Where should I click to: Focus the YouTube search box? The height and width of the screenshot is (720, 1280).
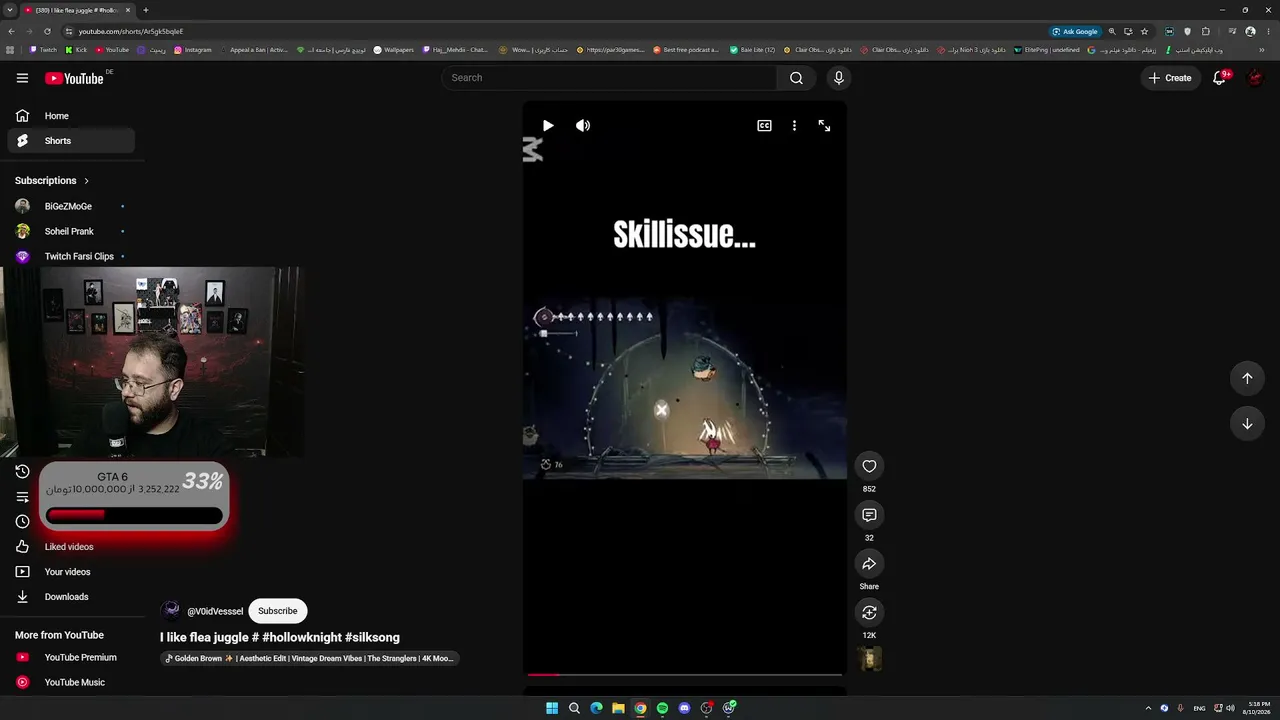609,78
